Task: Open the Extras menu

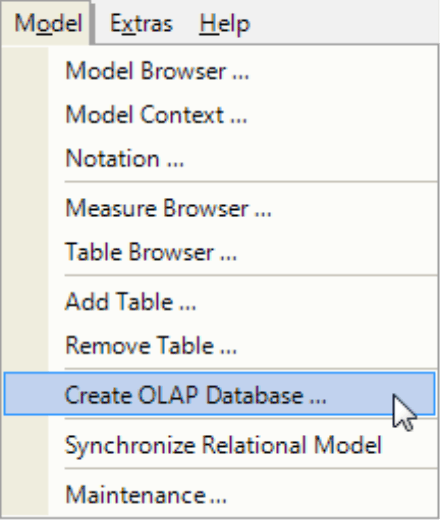Action: [141, 24]
